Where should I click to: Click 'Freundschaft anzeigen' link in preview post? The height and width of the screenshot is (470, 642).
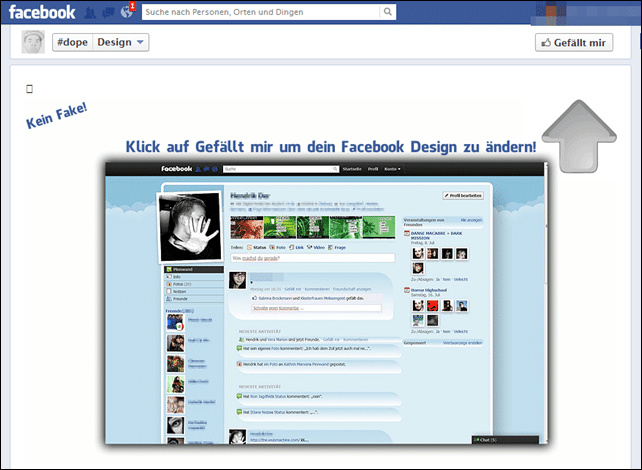[x=352, y=289]
